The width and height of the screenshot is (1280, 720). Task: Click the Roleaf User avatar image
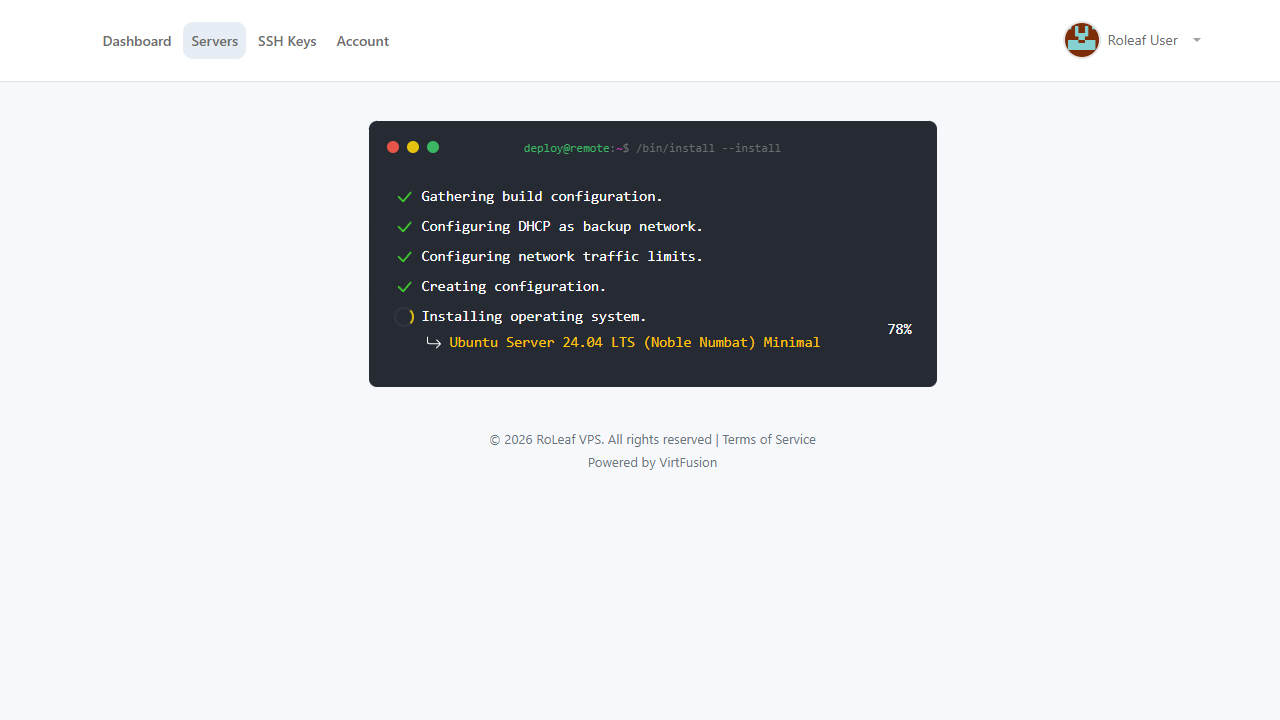(x=1081, y=40)
